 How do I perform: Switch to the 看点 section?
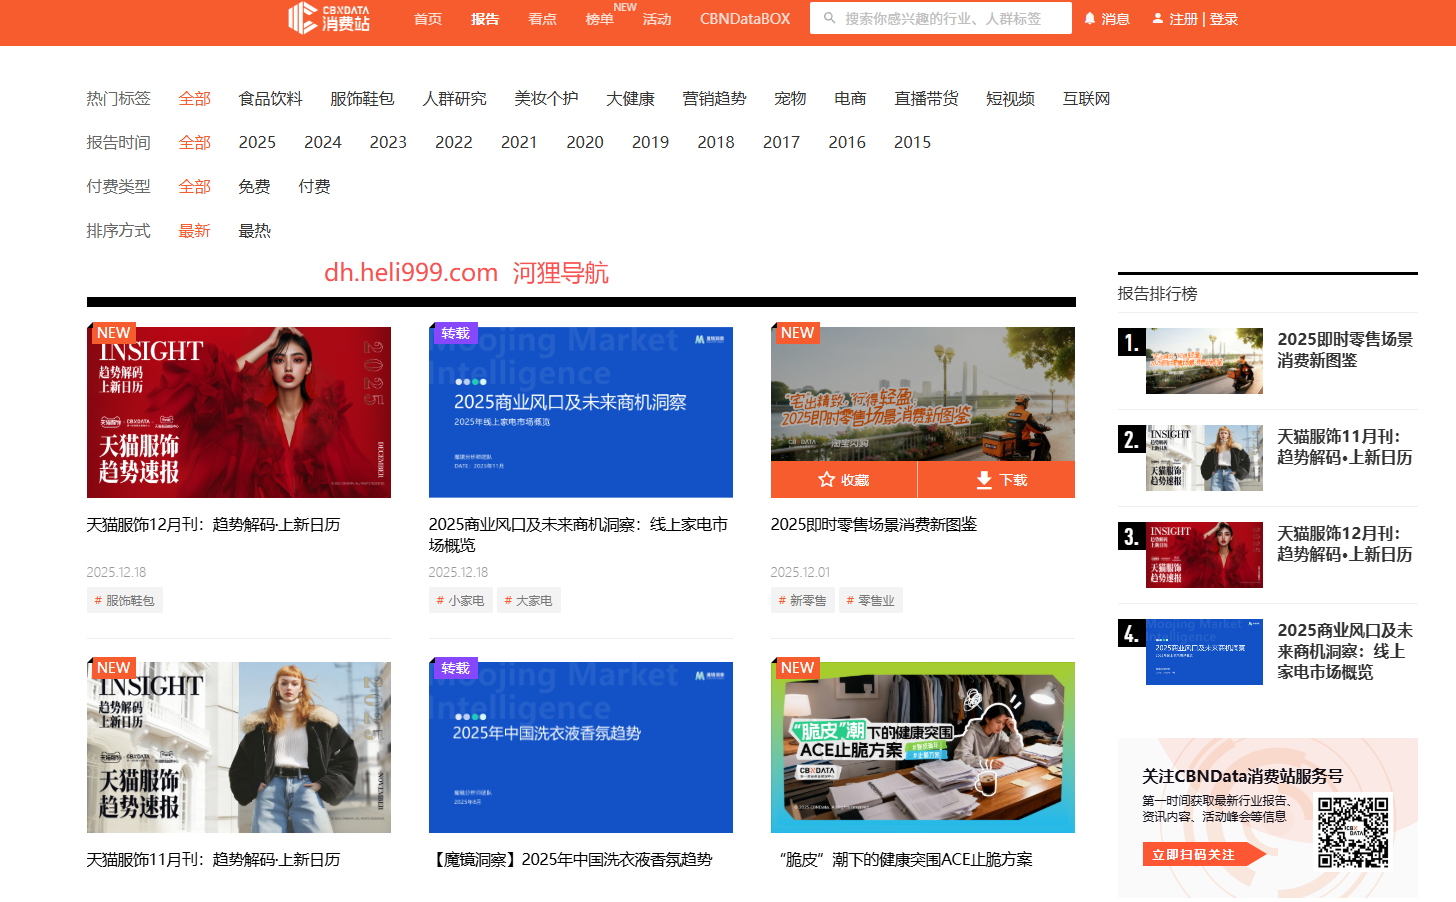(542, 18)
